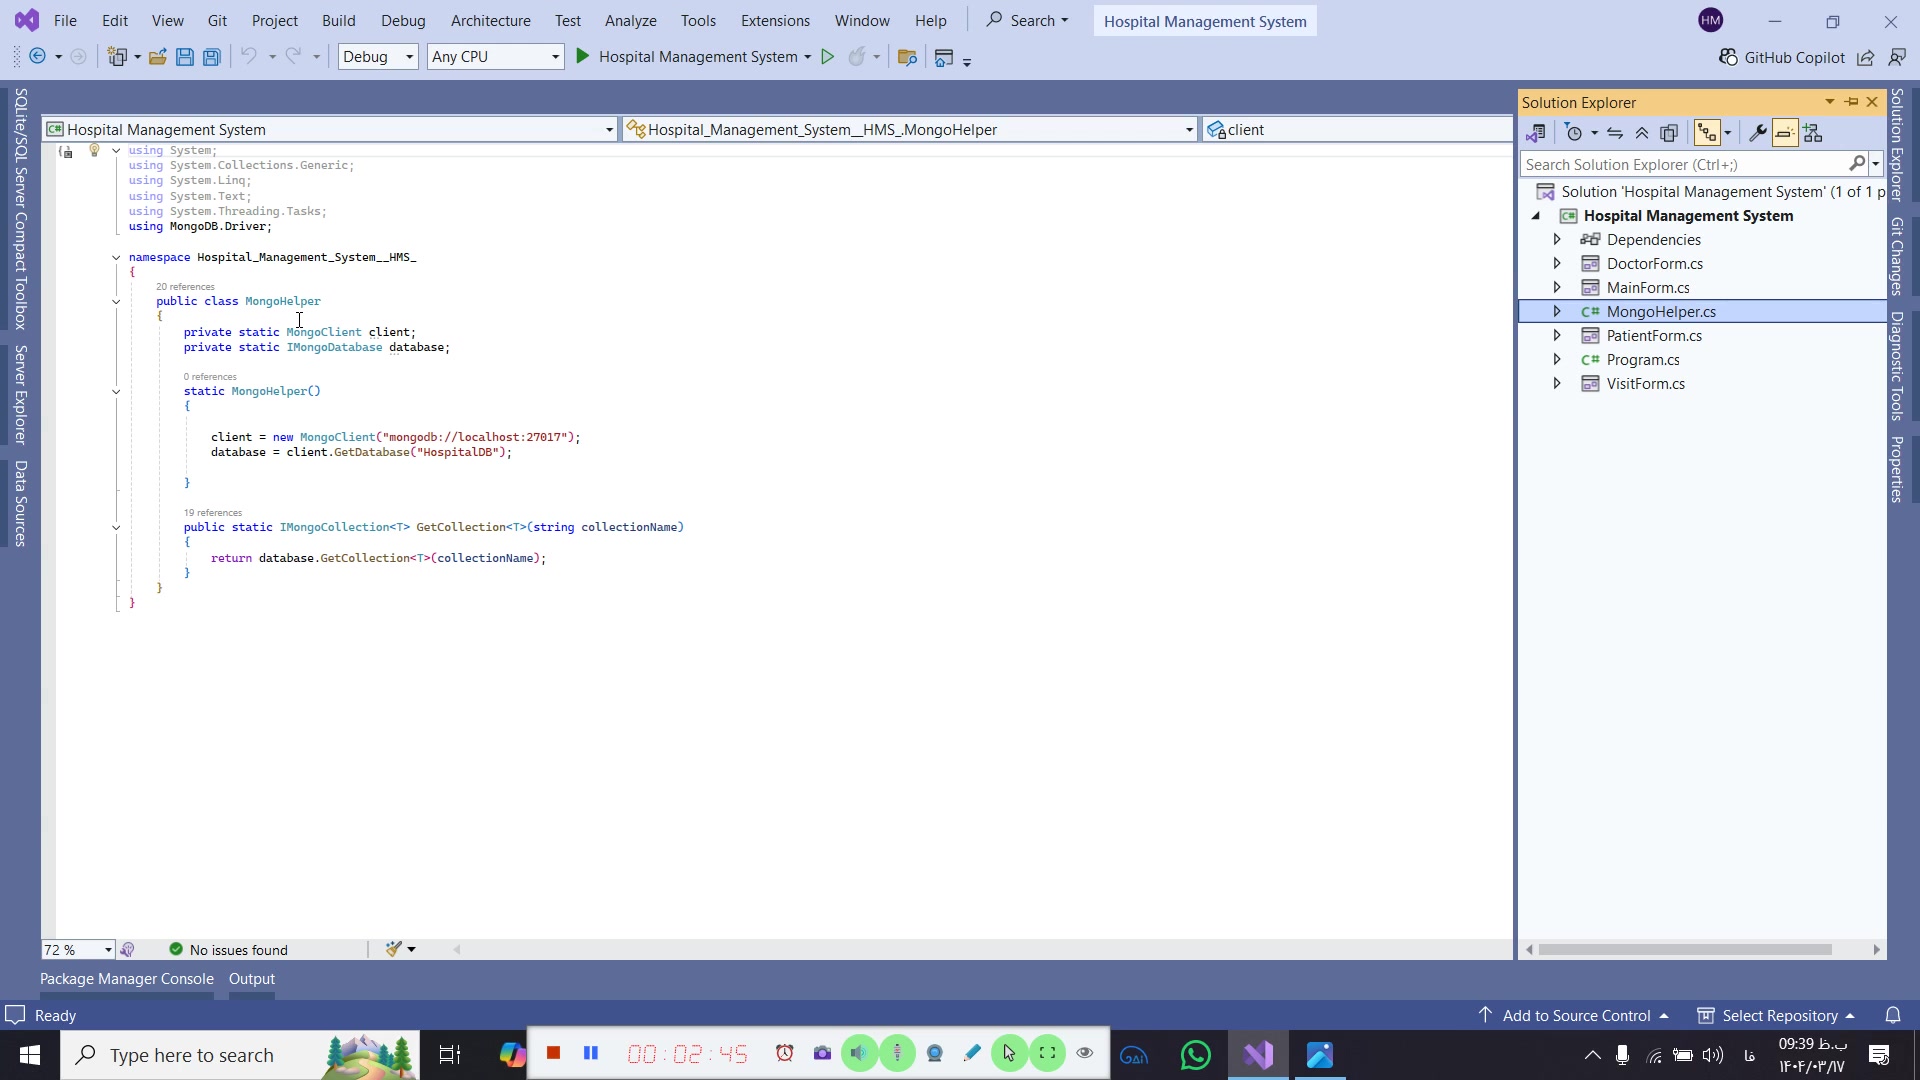Click the Find in Files toolbar icon
The height and width of the screenshot is (1080, 1920).
(x=907, y=57)
